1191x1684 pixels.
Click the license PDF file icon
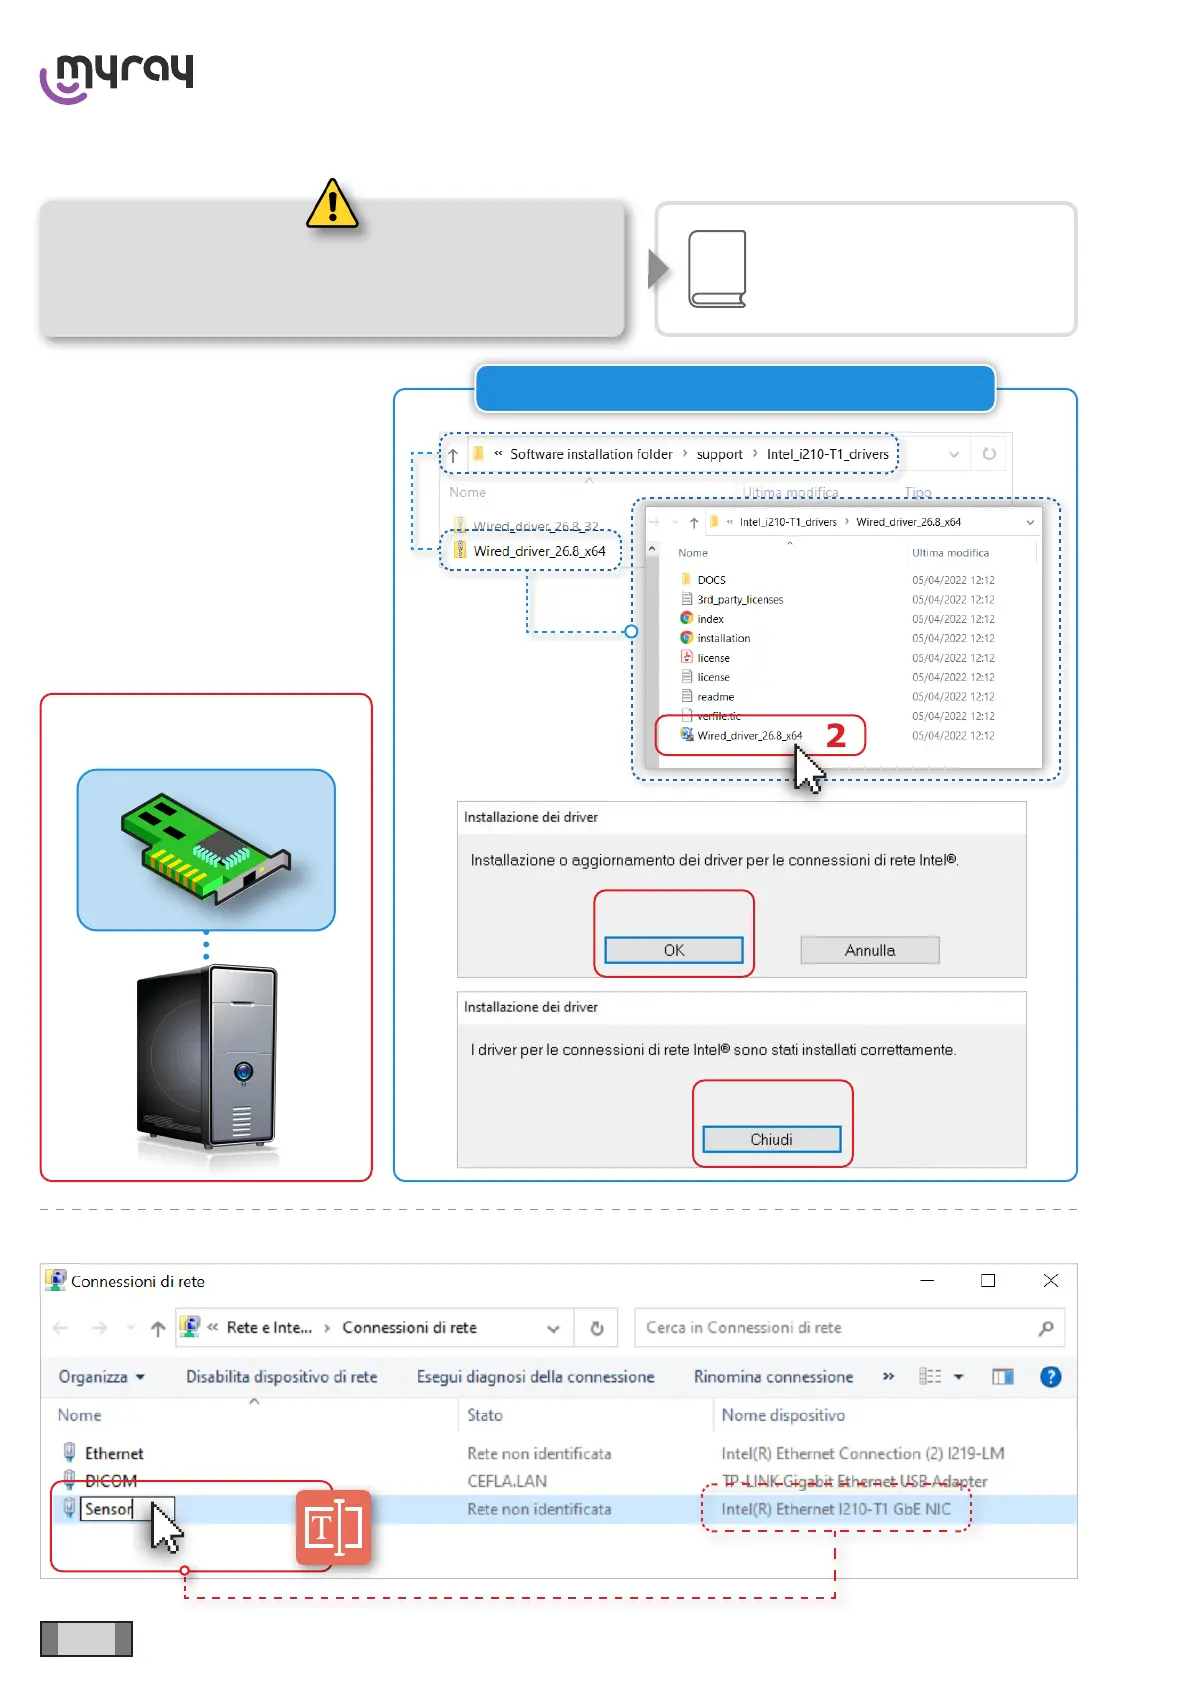(686, 657)
